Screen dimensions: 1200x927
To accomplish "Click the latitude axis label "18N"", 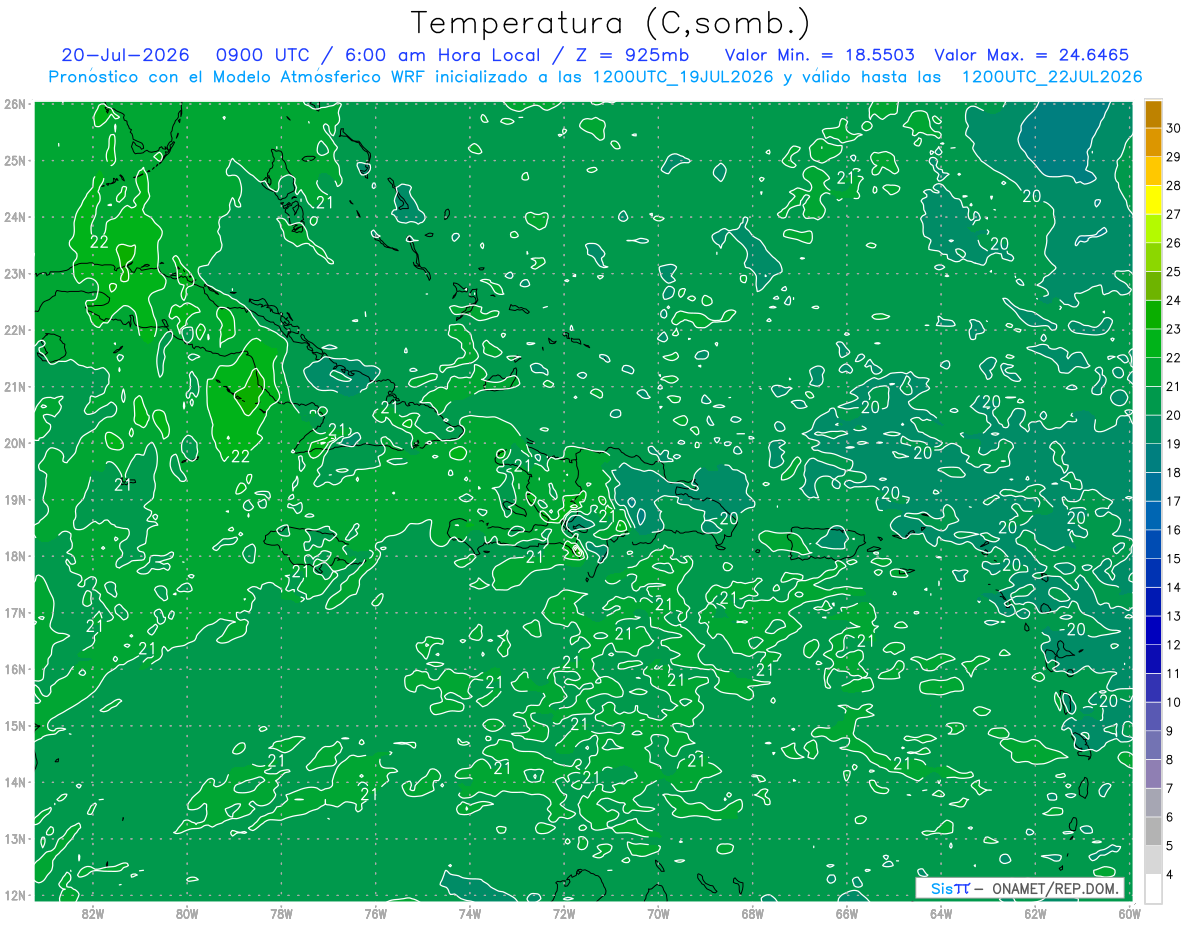I will coord(15,556).
